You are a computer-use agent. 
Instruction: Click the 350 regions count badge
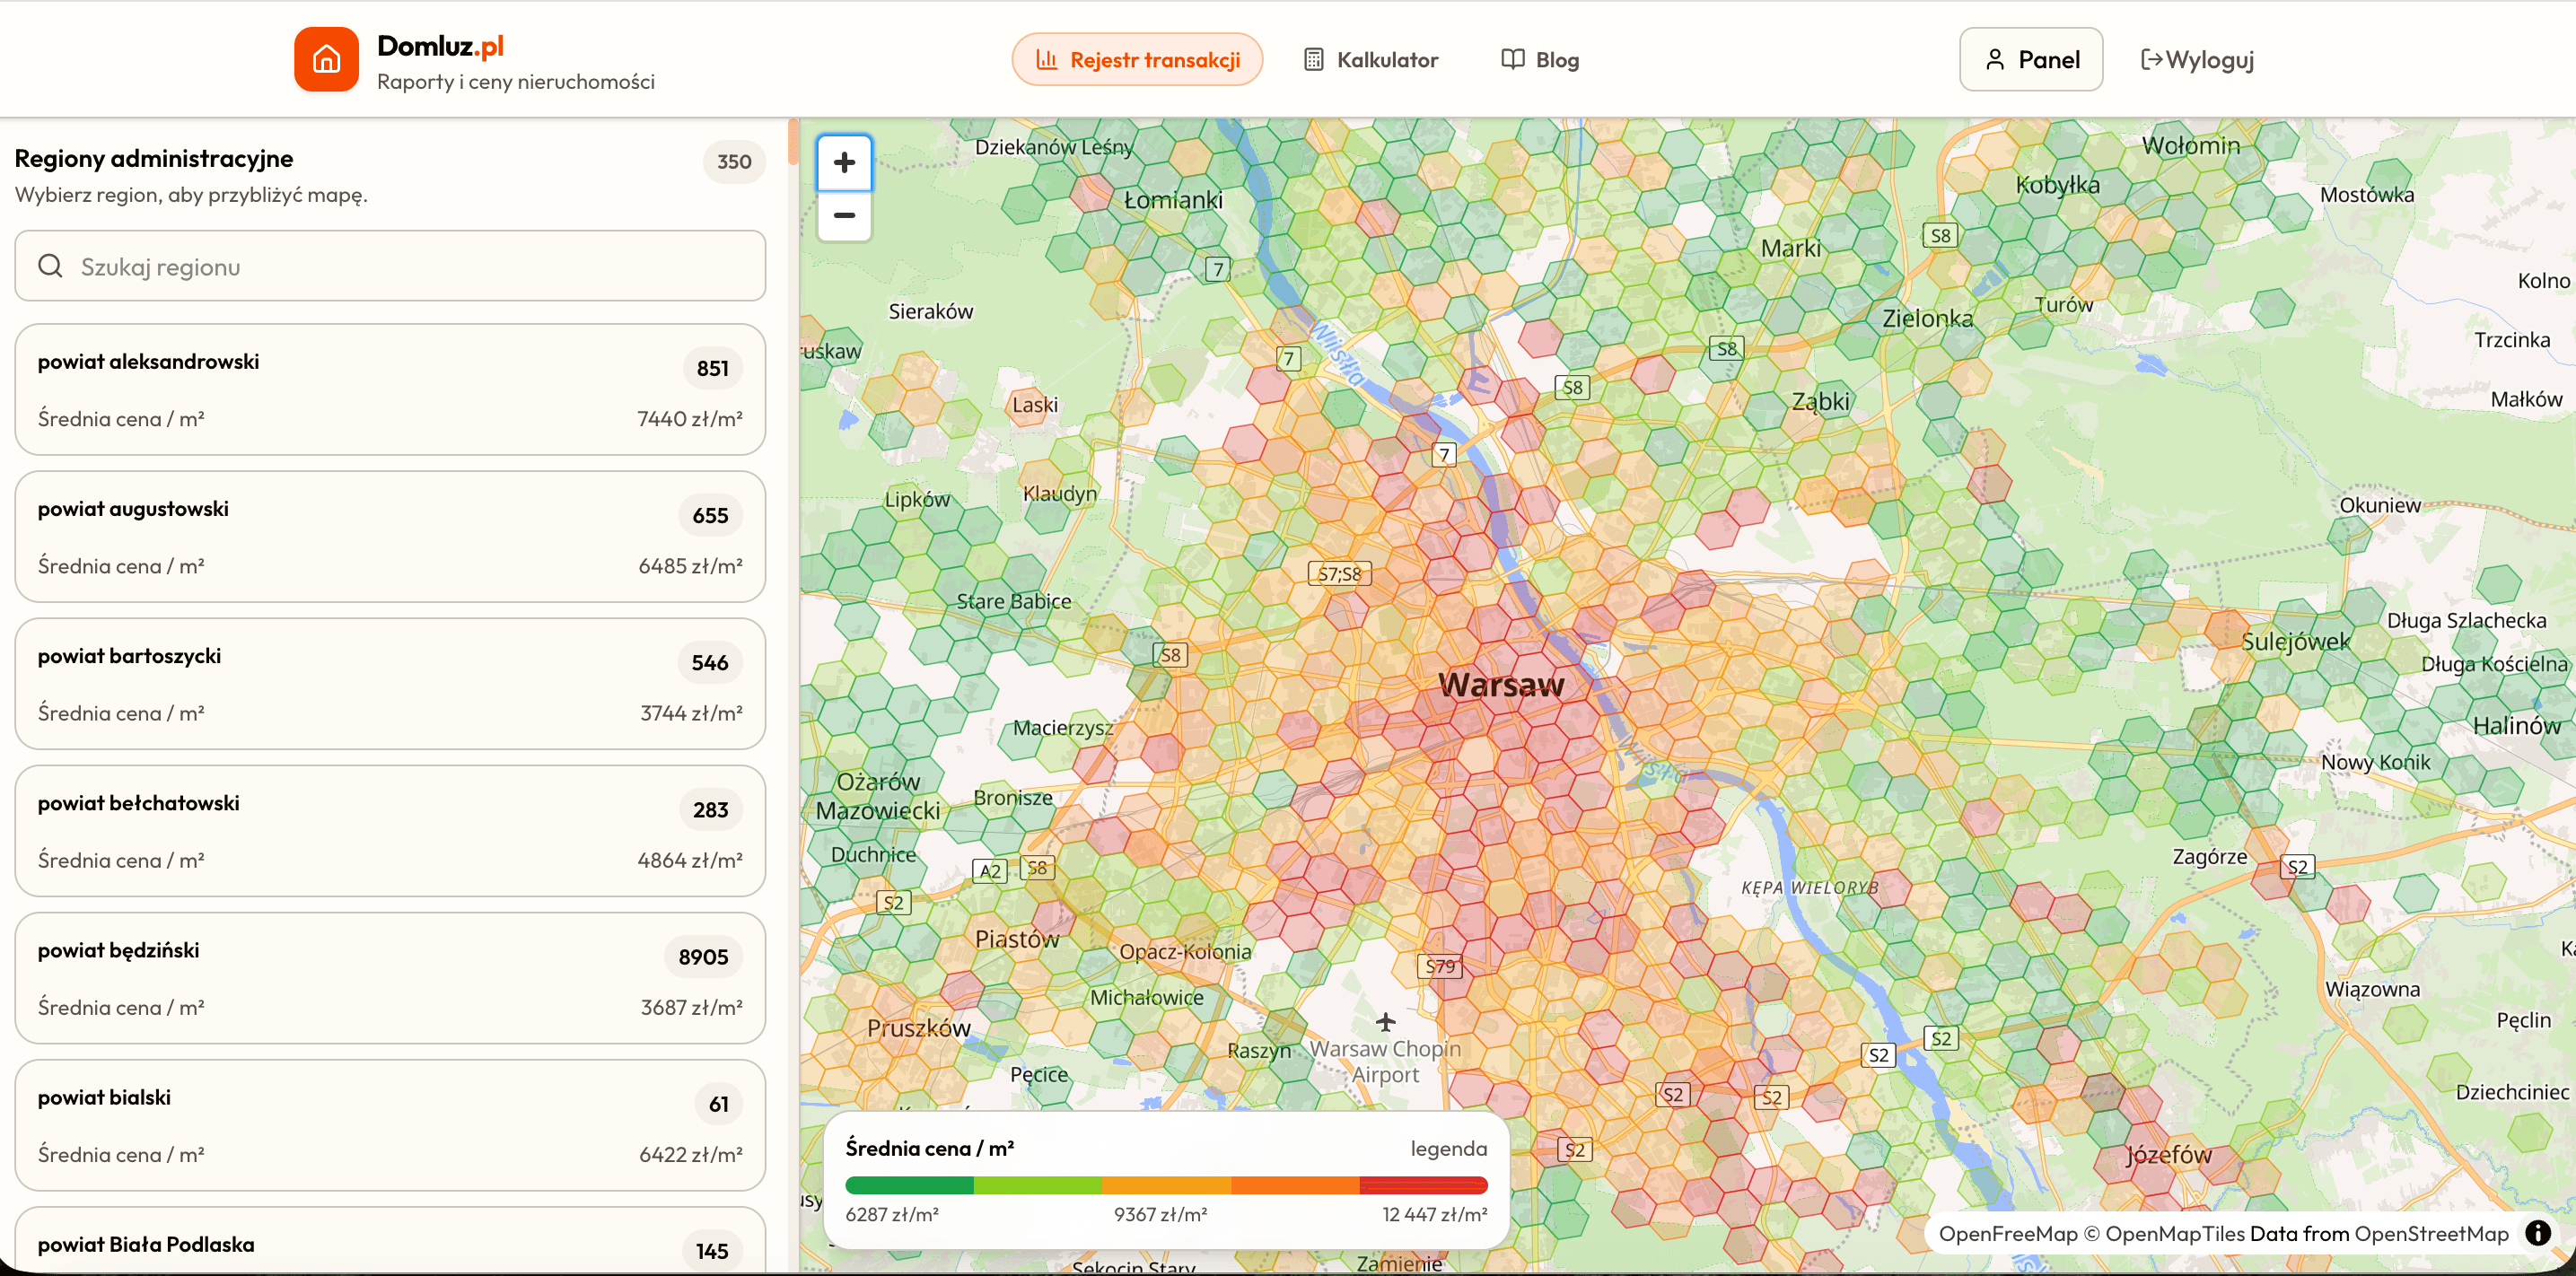(734, 161)
